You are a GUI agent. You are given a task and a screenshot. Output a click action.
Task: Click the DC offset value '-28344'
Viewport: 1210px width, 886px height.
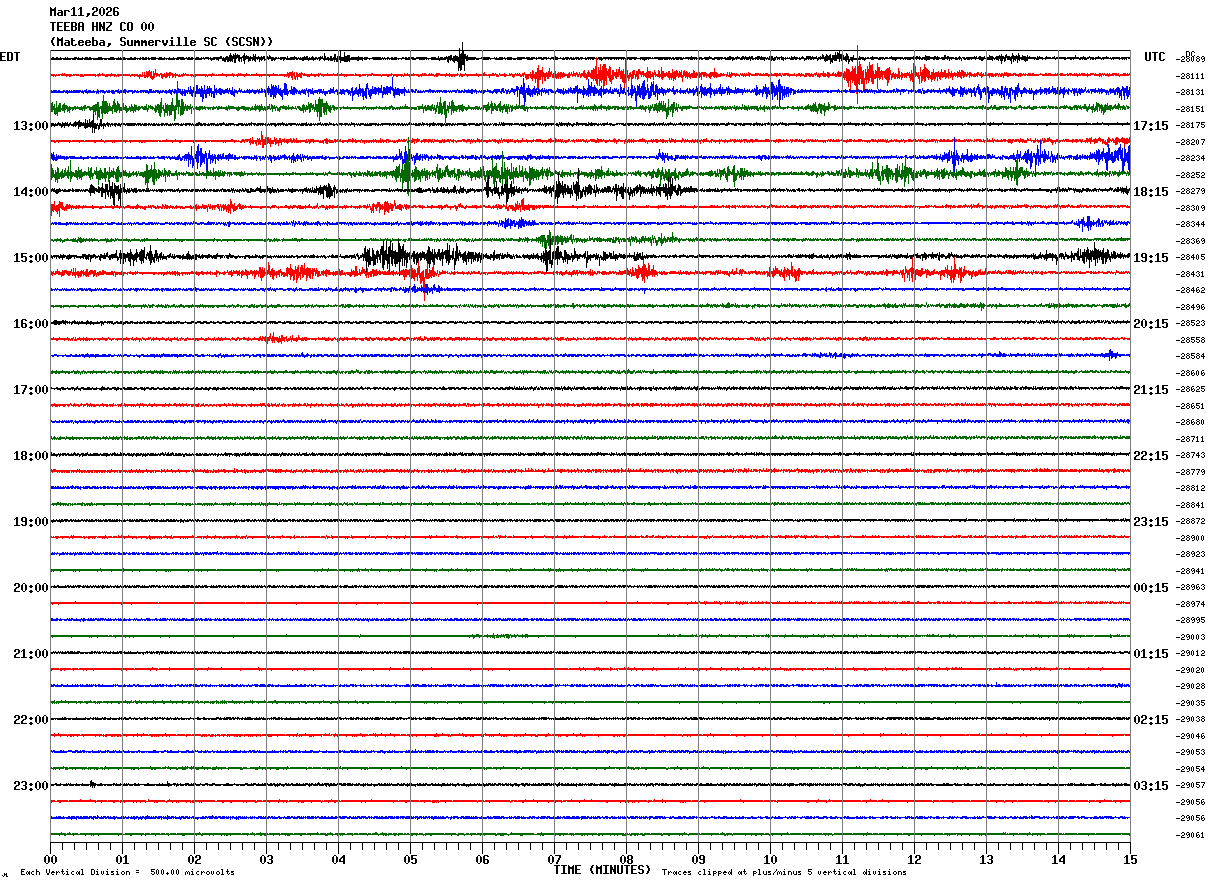click(1191, 224)
